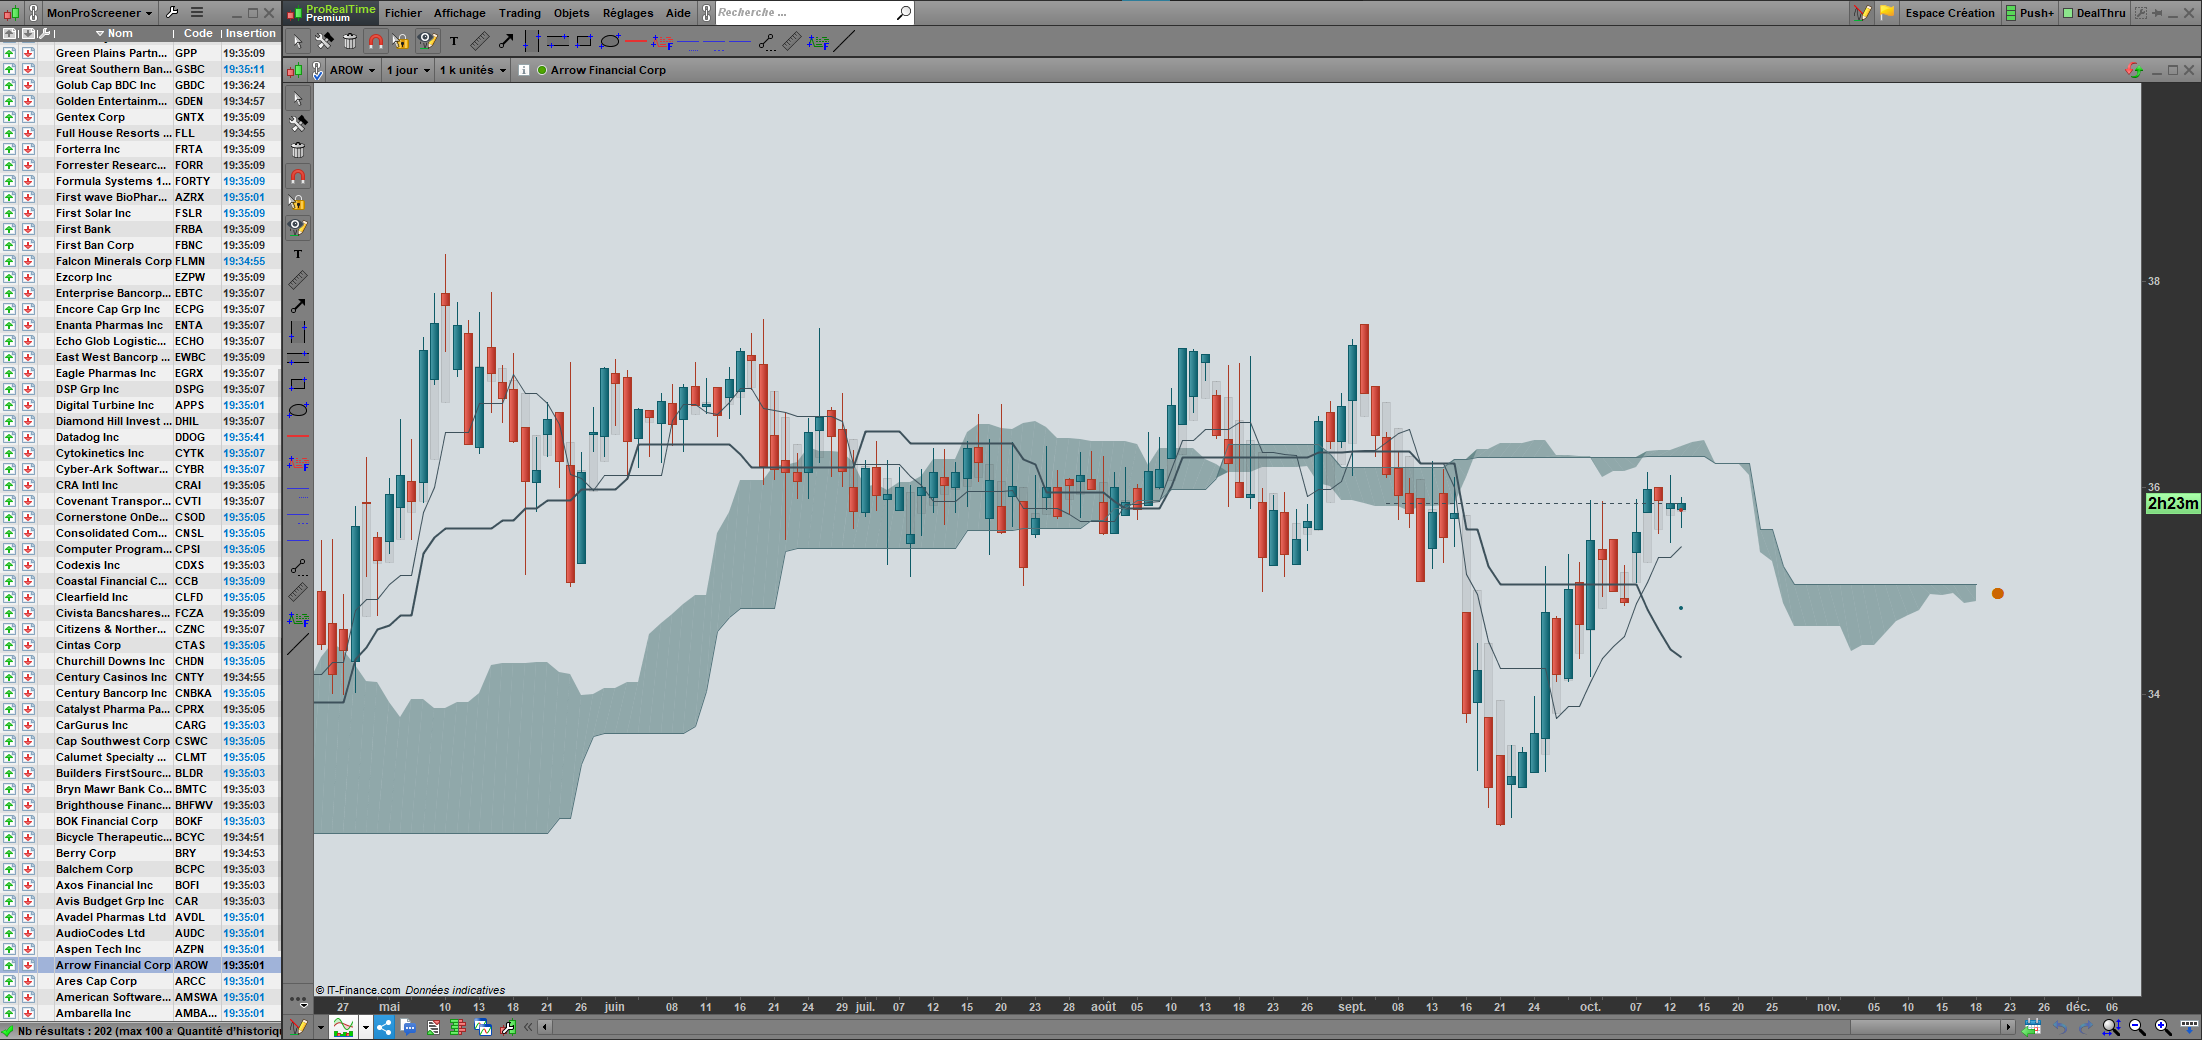Click the zoom out magnifier
Viewport: 2202px width, 1040px height.
click(2137, 1027)
